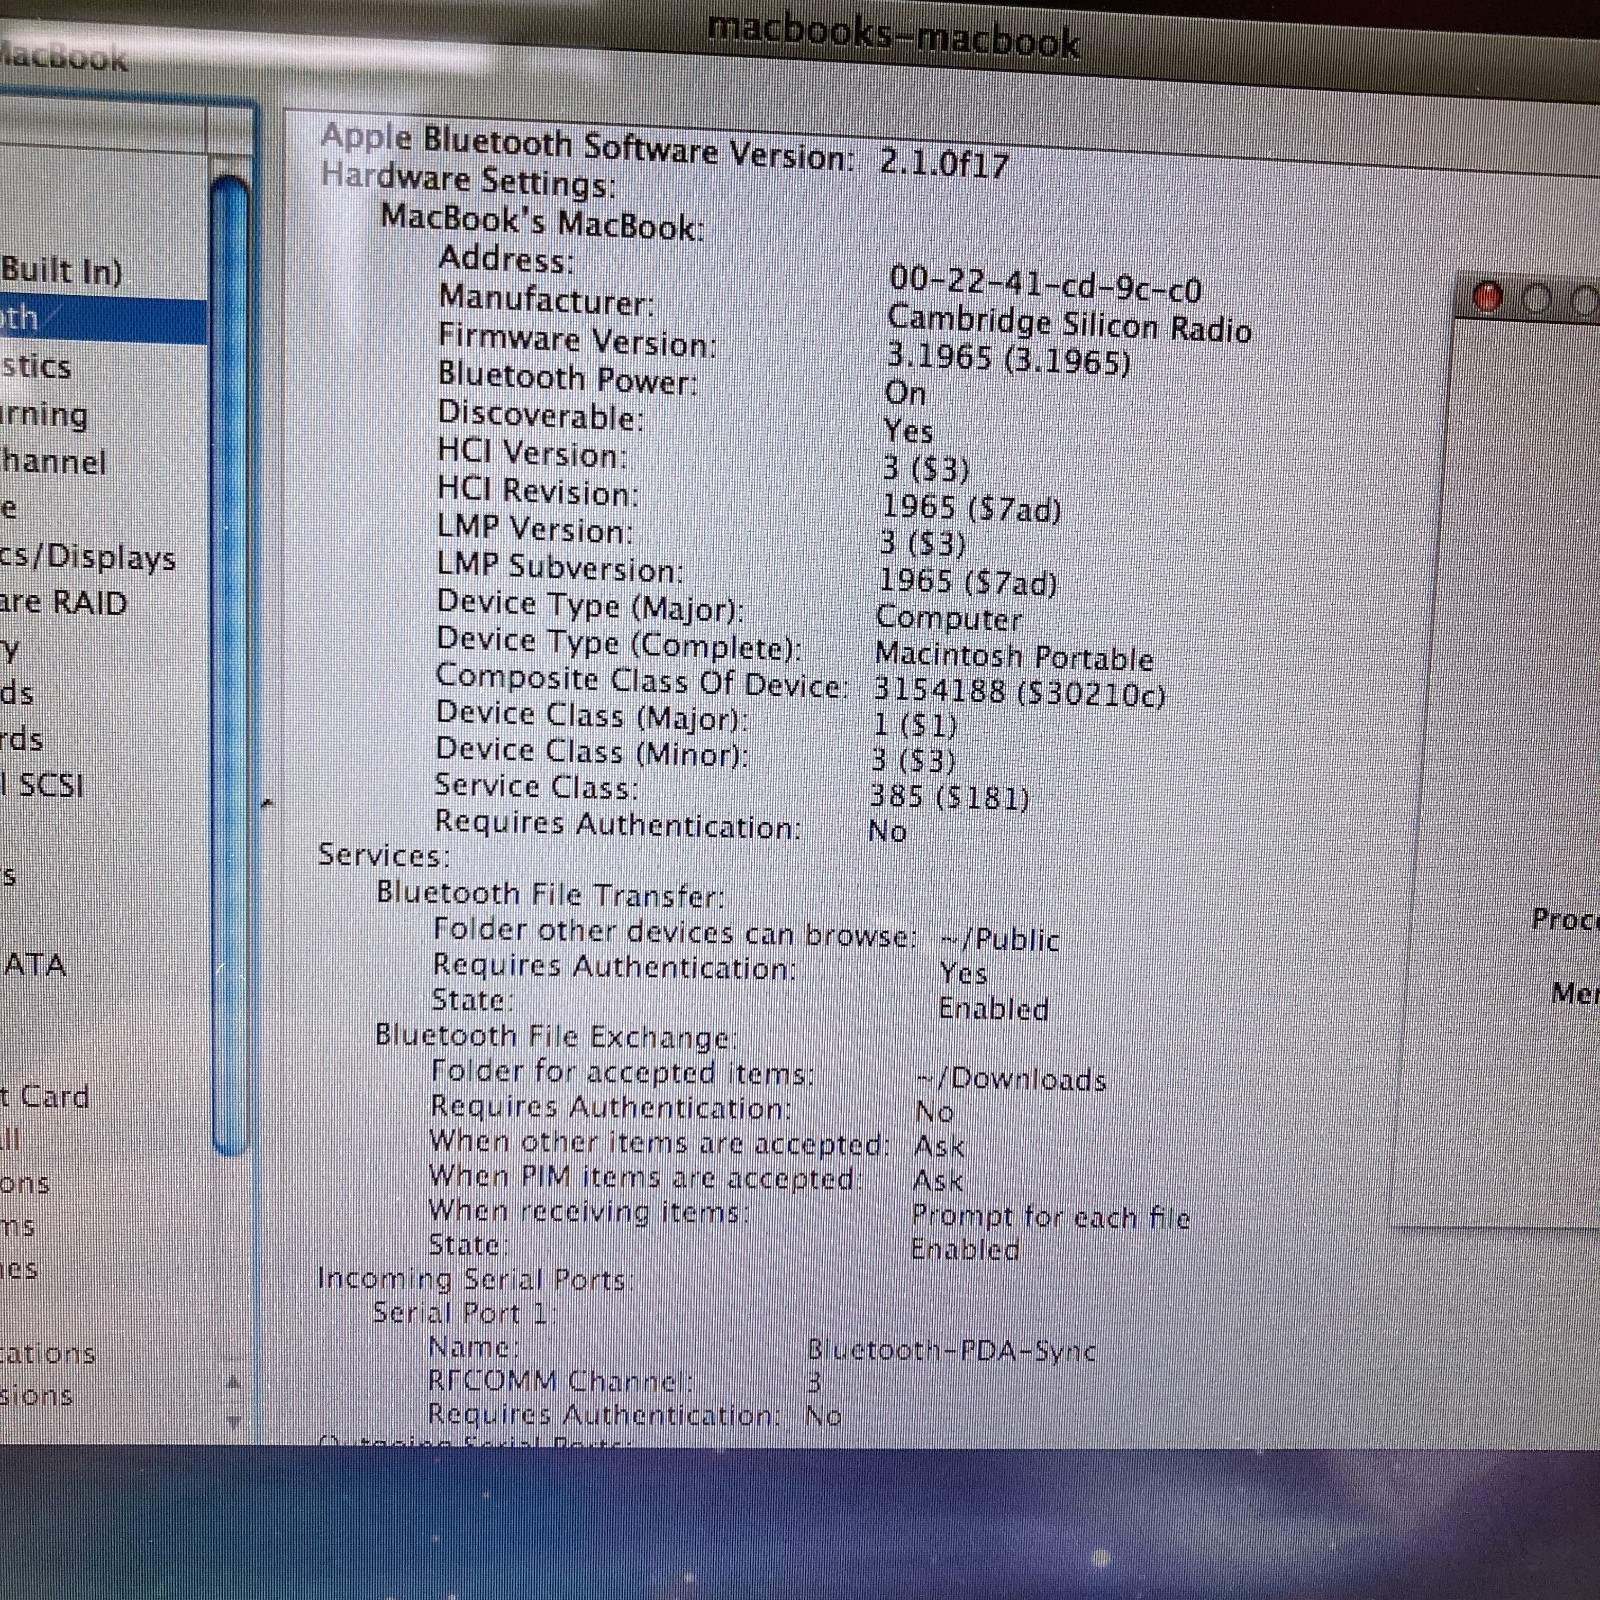This screenshot has width=1600, height=1600.
Task: Open the Applications sidebar entry
Action: (x=48, y=1354)
